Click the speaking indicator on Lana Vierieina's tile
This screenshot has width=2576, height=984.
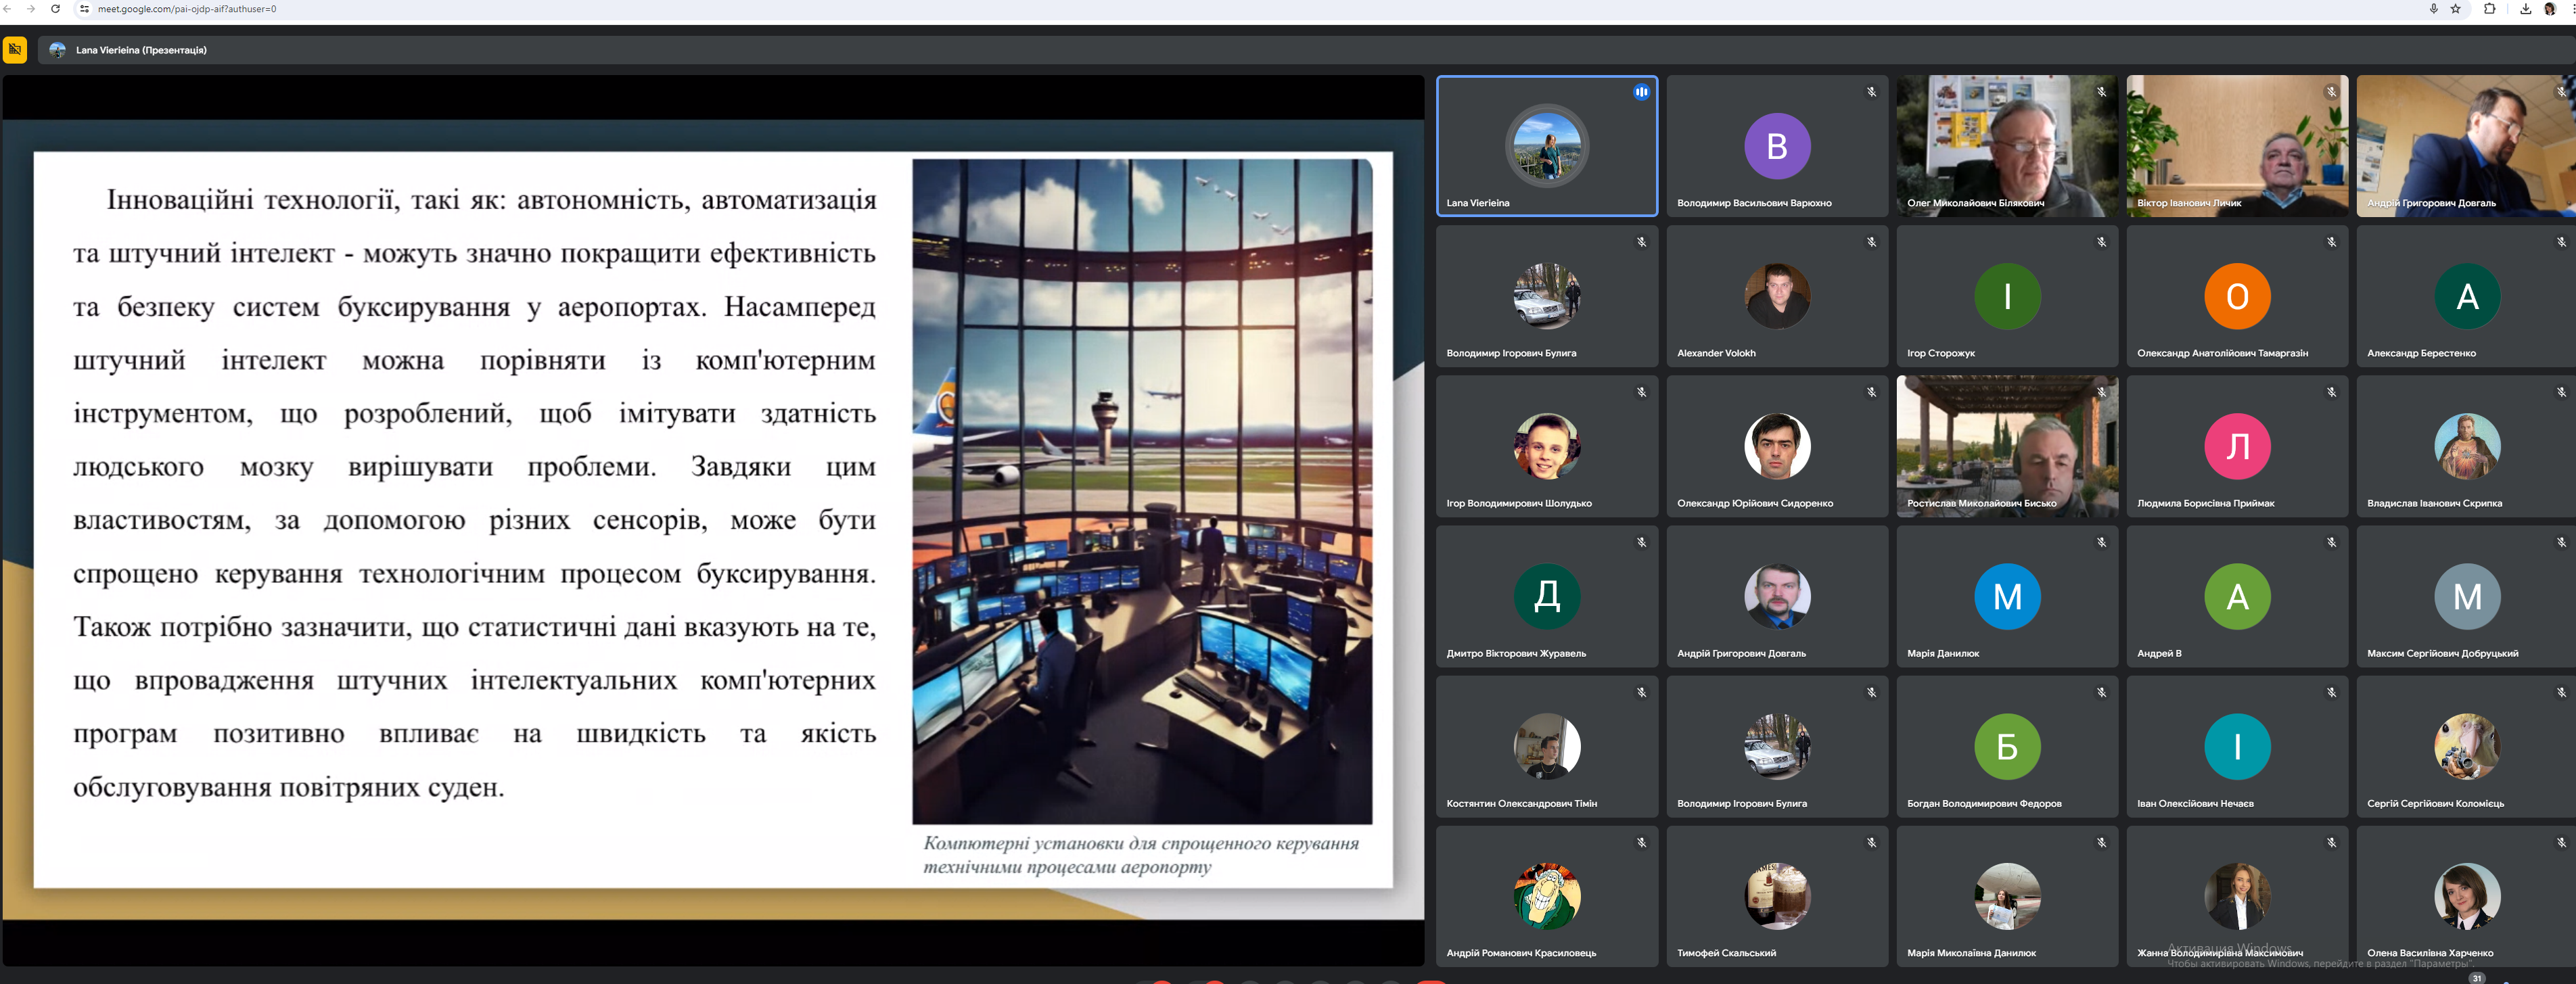1641,92
